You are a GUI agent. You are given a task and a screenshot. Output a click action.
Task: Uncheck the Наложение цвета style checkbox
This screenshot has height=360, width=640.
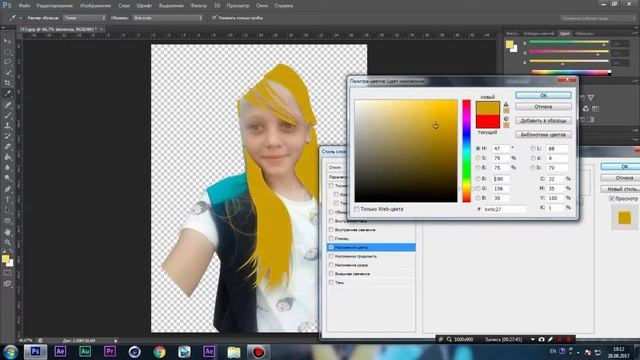click(x=331, y=247)
